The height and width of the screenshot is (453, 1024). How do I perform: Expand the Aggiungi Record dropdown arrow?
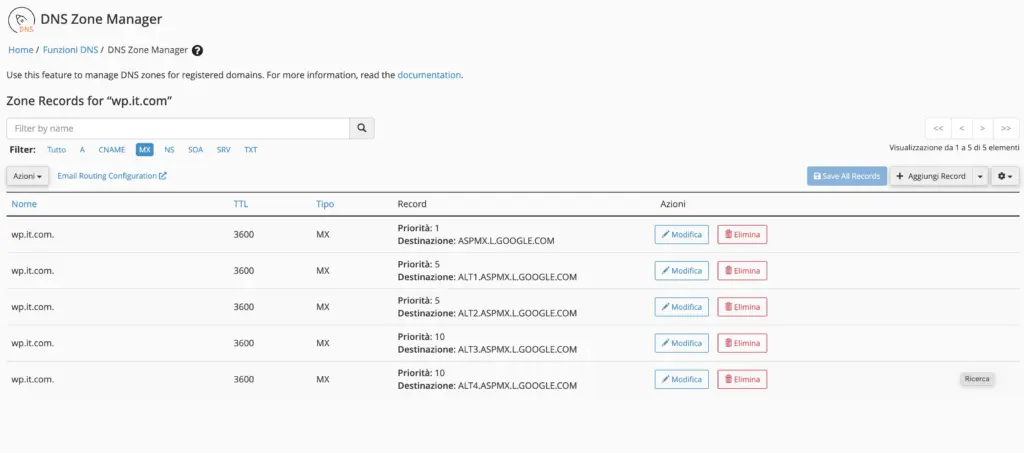[980, 176]
